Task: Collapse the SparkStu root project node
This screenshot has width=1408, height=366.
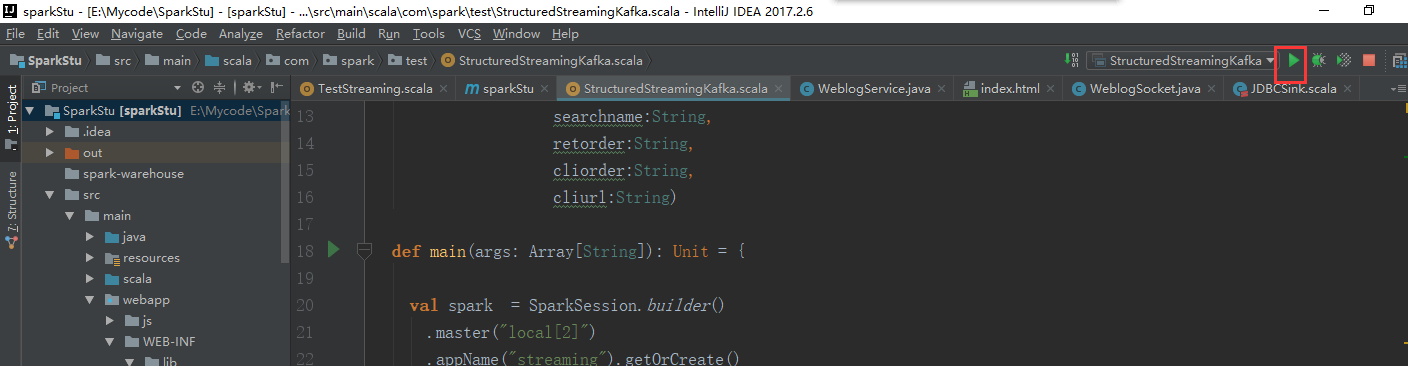Action: pos(30,111)
